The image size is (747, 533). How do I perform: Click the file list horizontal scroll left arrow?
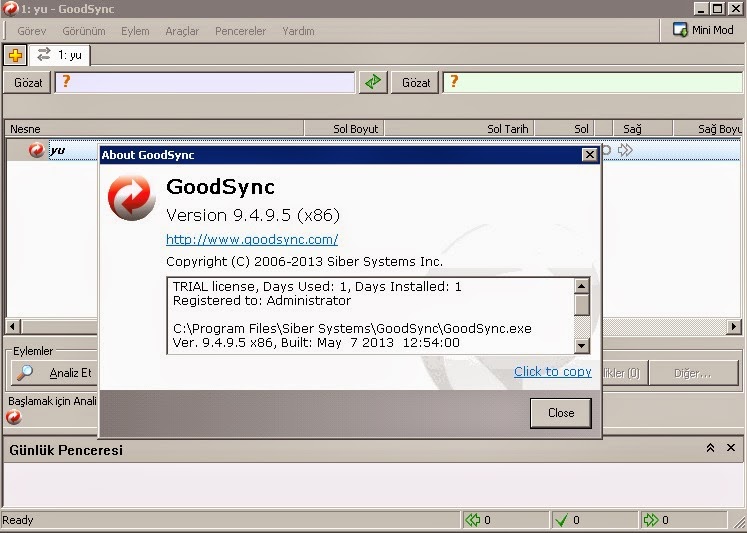tap(12, 327)
